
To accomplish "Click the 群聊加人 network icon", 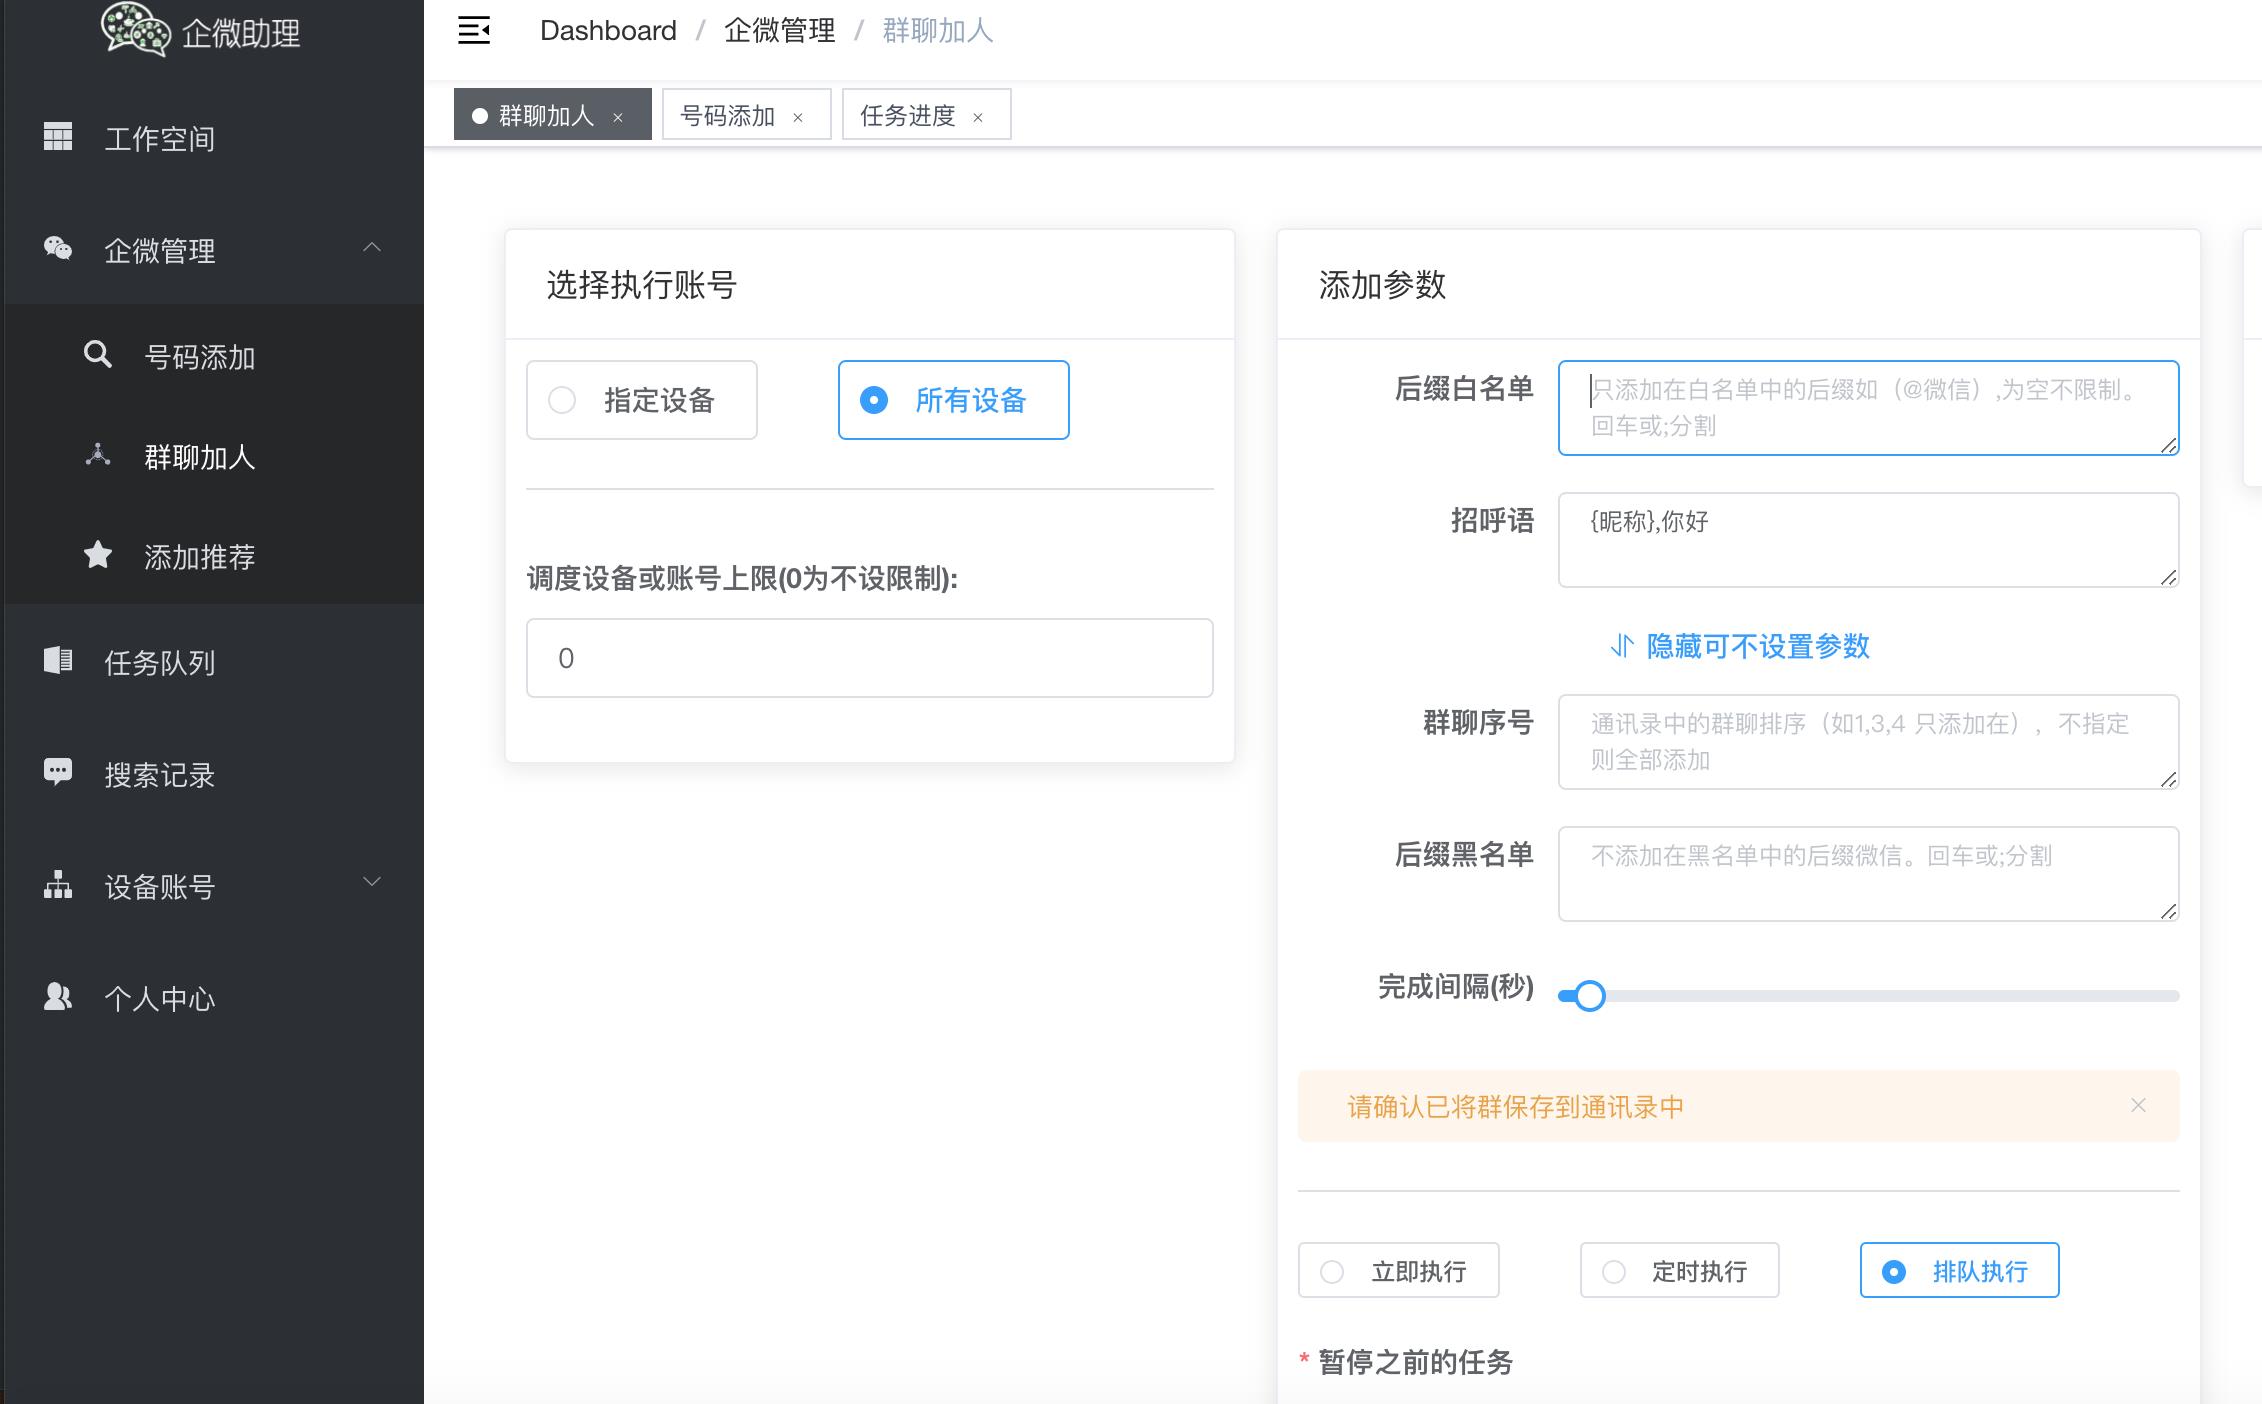I will click(x=97, y=455).
